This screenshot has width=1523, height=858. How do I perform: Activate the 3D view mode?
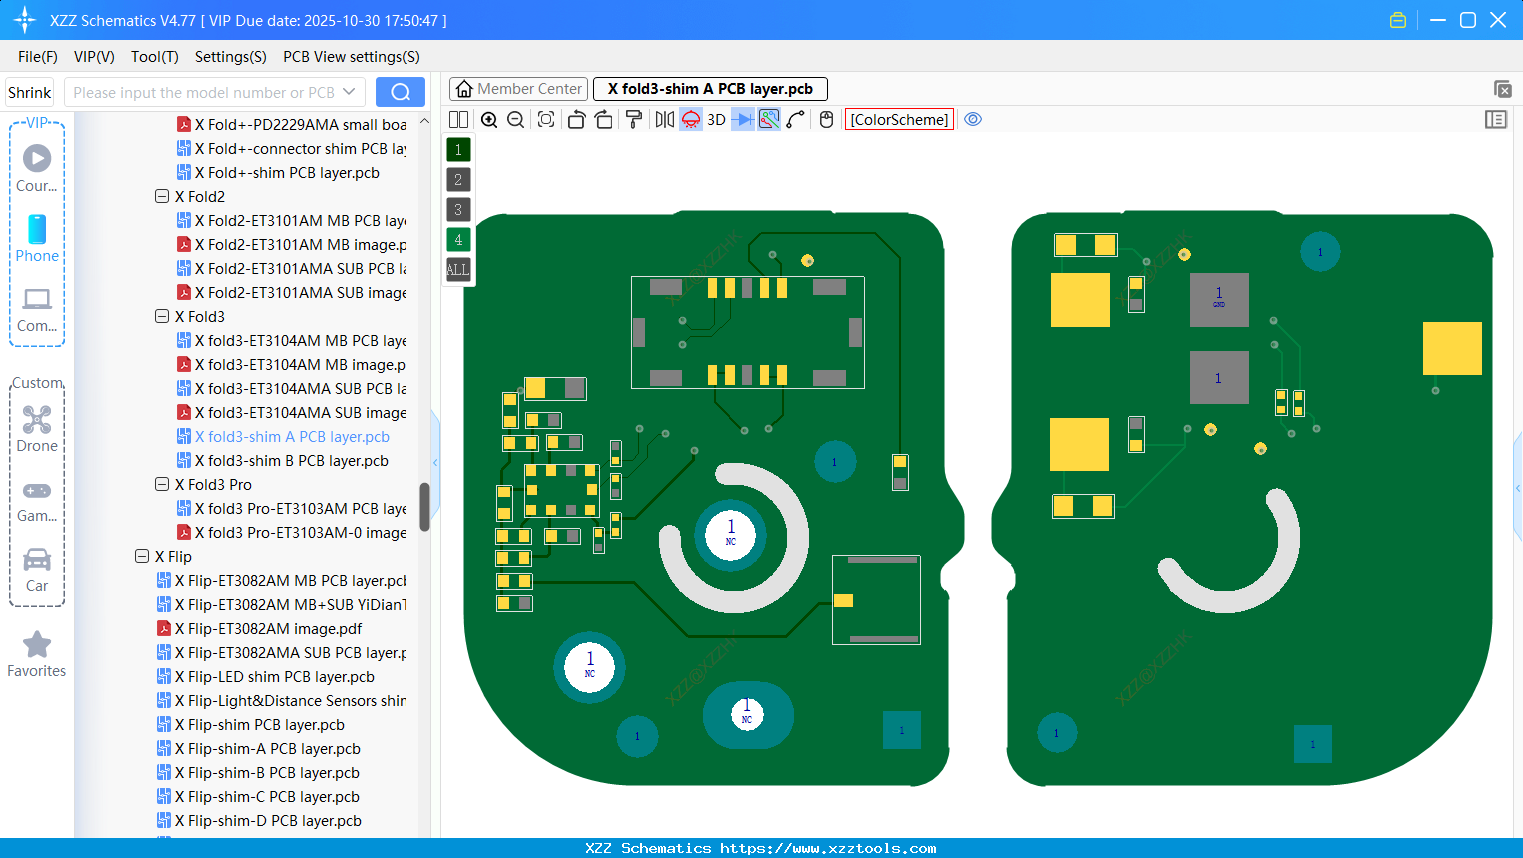point(715,119)
